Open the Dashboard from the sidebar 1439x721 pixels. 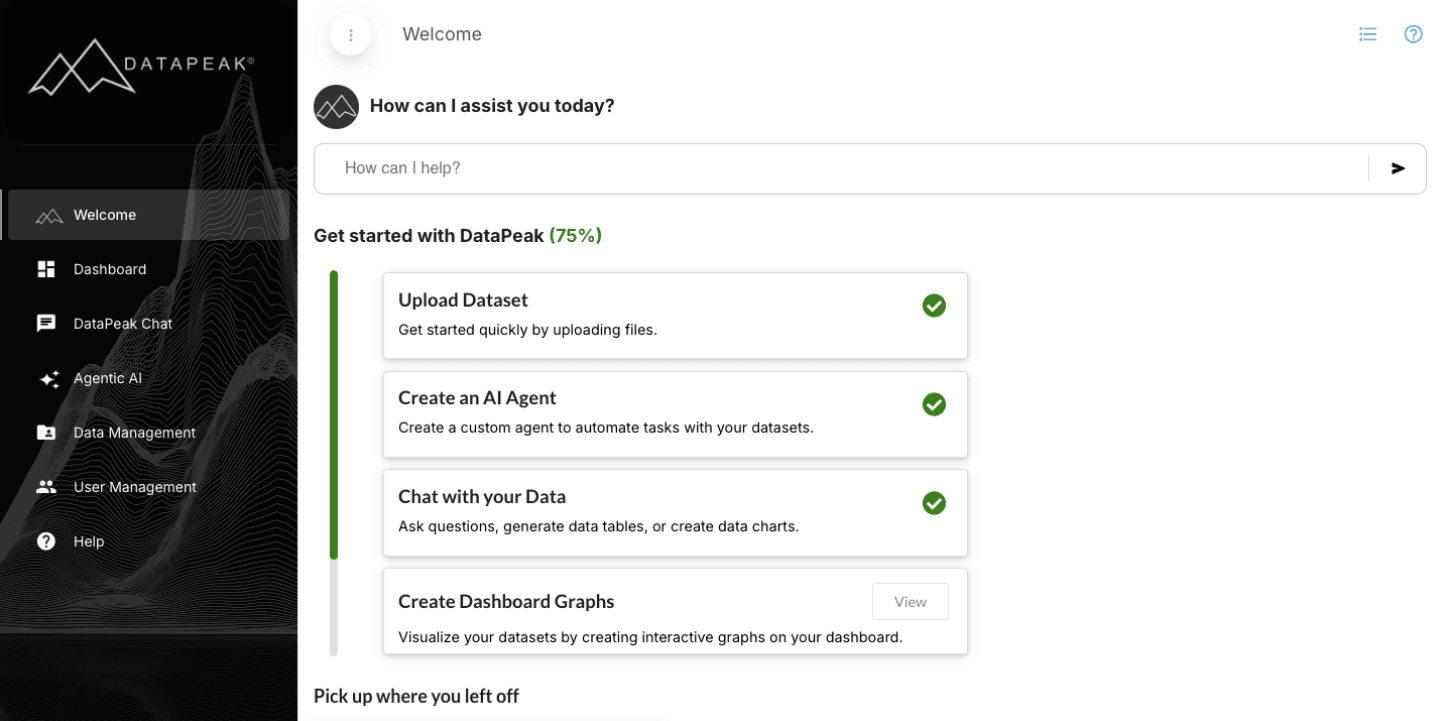(x=110, y=269)
